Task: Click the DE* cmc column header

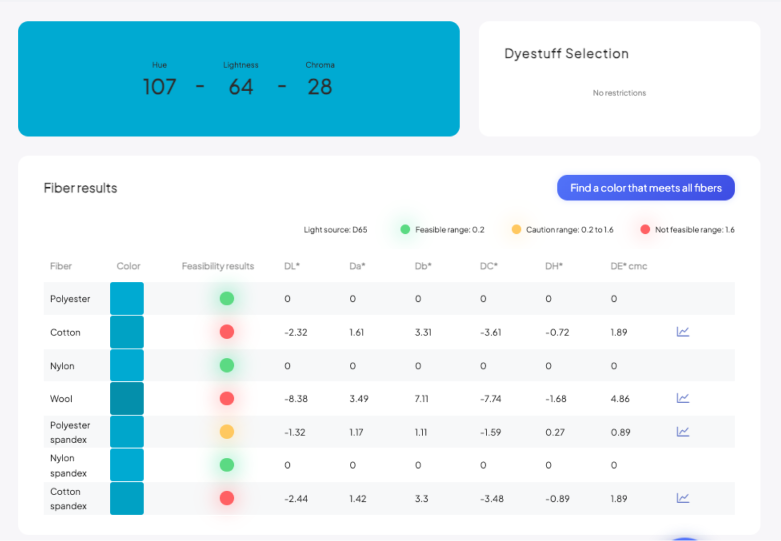Action: click(631, 266)
